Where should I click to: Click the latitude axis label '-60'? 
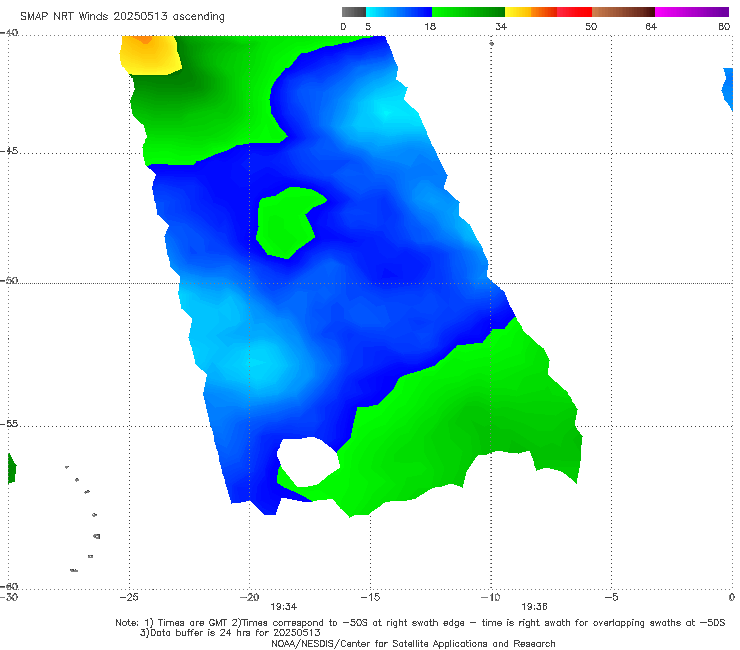coord(9,586)
